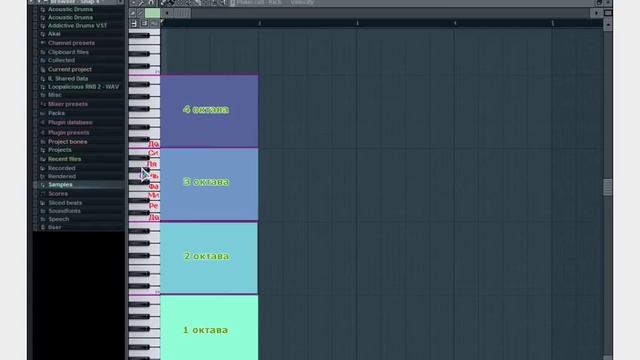This screenshot has height=360, width=640.
Task: Open the Packs folder
Action: click(x=56, y=113)
